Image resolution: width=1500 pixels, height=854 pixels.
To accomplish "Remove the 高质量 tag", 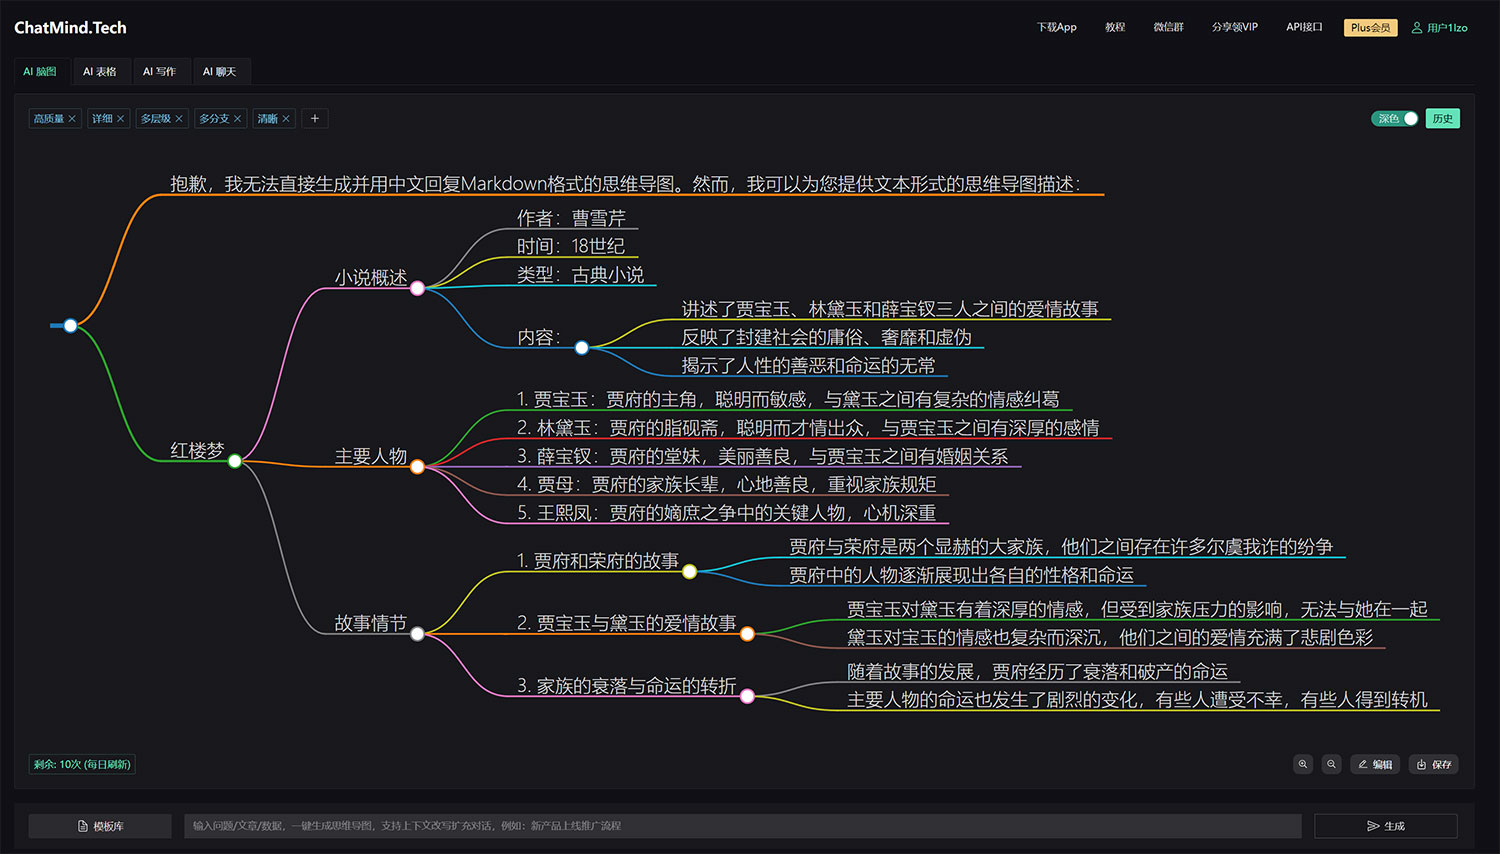I will tap(70, 118).
